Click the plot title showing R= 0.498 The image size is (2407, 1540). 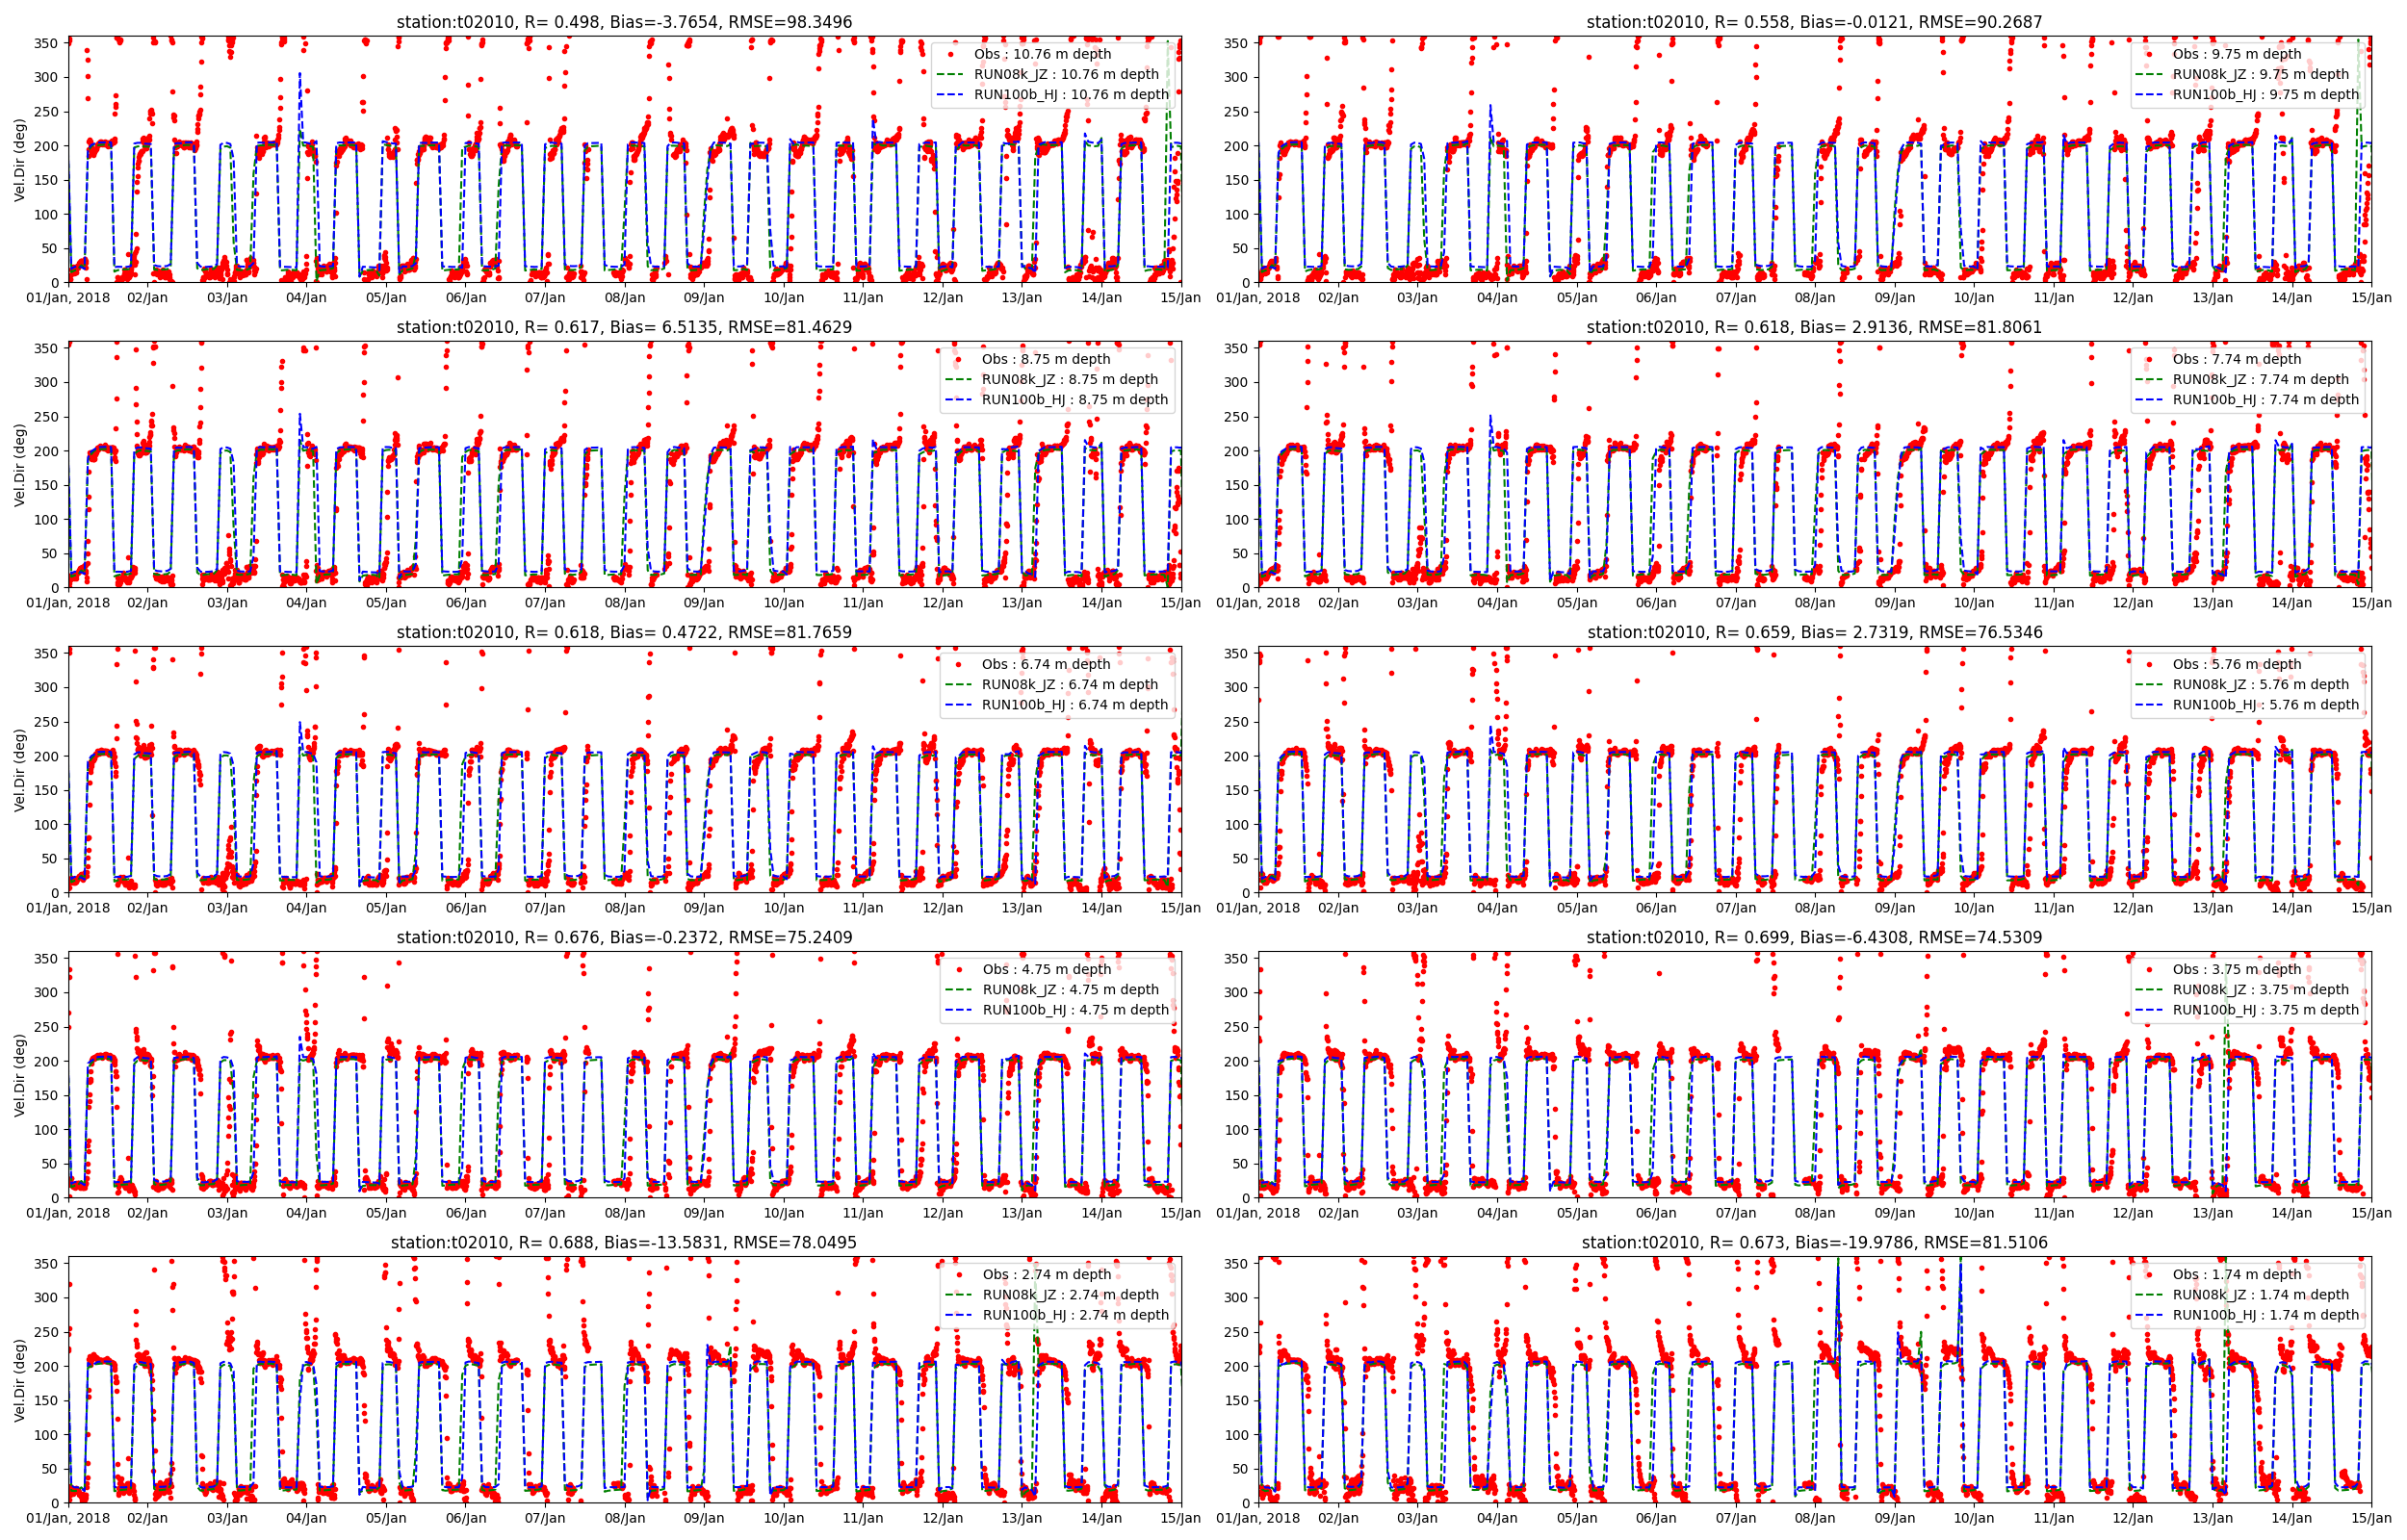point(624,22)
